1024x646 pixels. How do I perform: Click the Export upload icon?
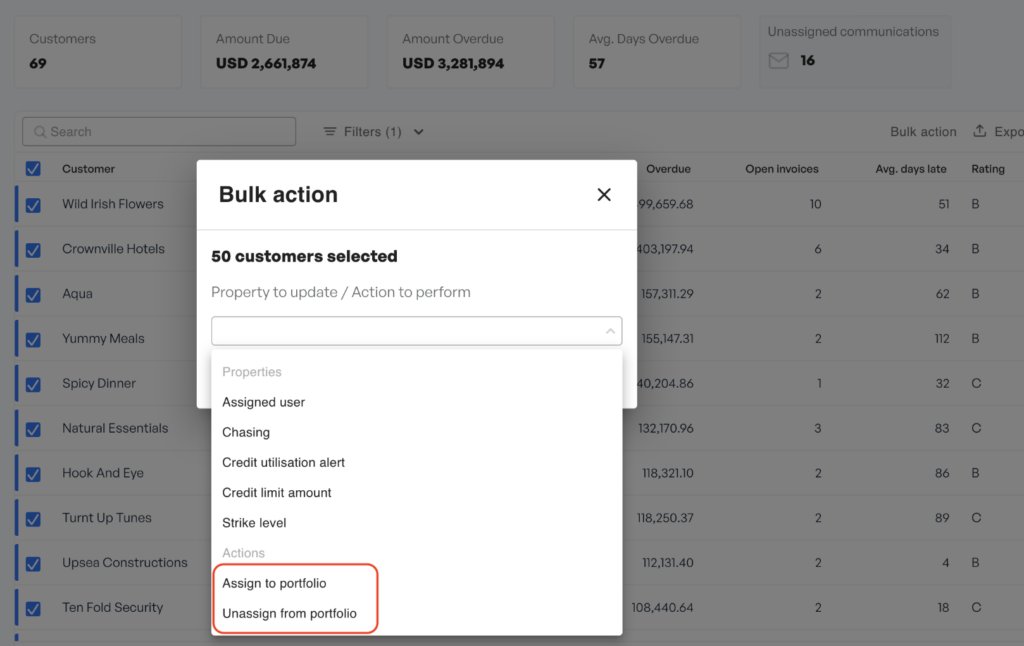point(979,131)
